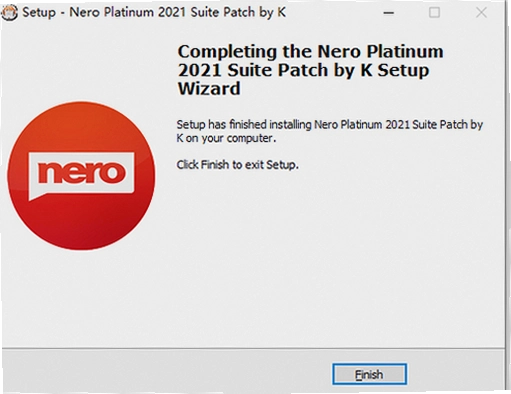Viewport: 511px width, 394px height.
Task: Click Finish to exit Setup
Action: [369, 374]
